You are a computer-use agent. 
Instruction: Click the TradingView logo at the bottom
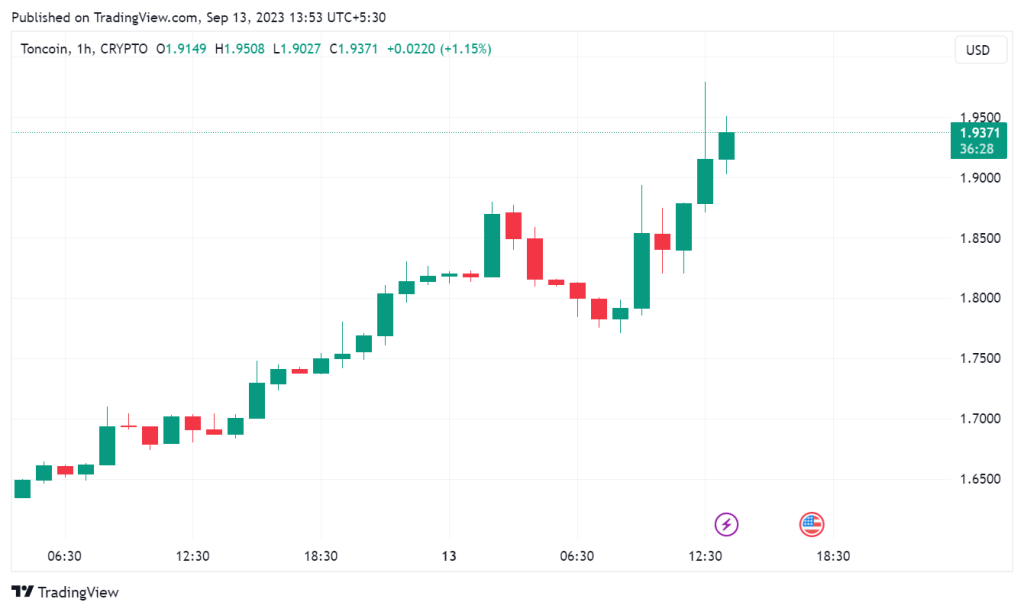pos(65,592)
